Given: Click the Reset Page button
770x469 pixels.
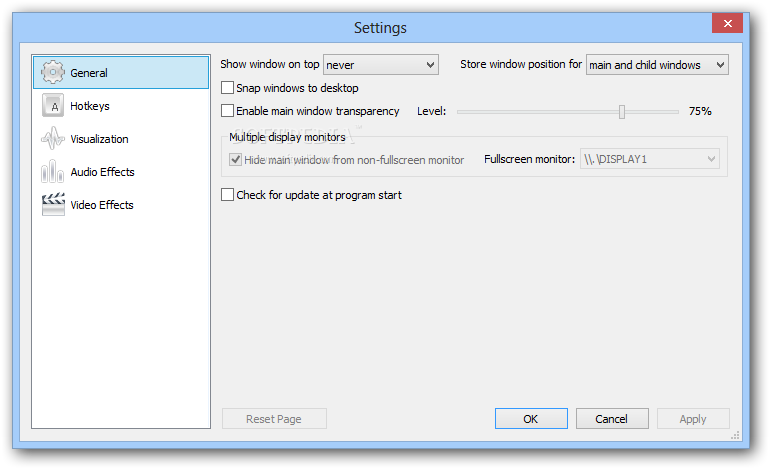Looking at the screenshot, I should tap(274, 419).
